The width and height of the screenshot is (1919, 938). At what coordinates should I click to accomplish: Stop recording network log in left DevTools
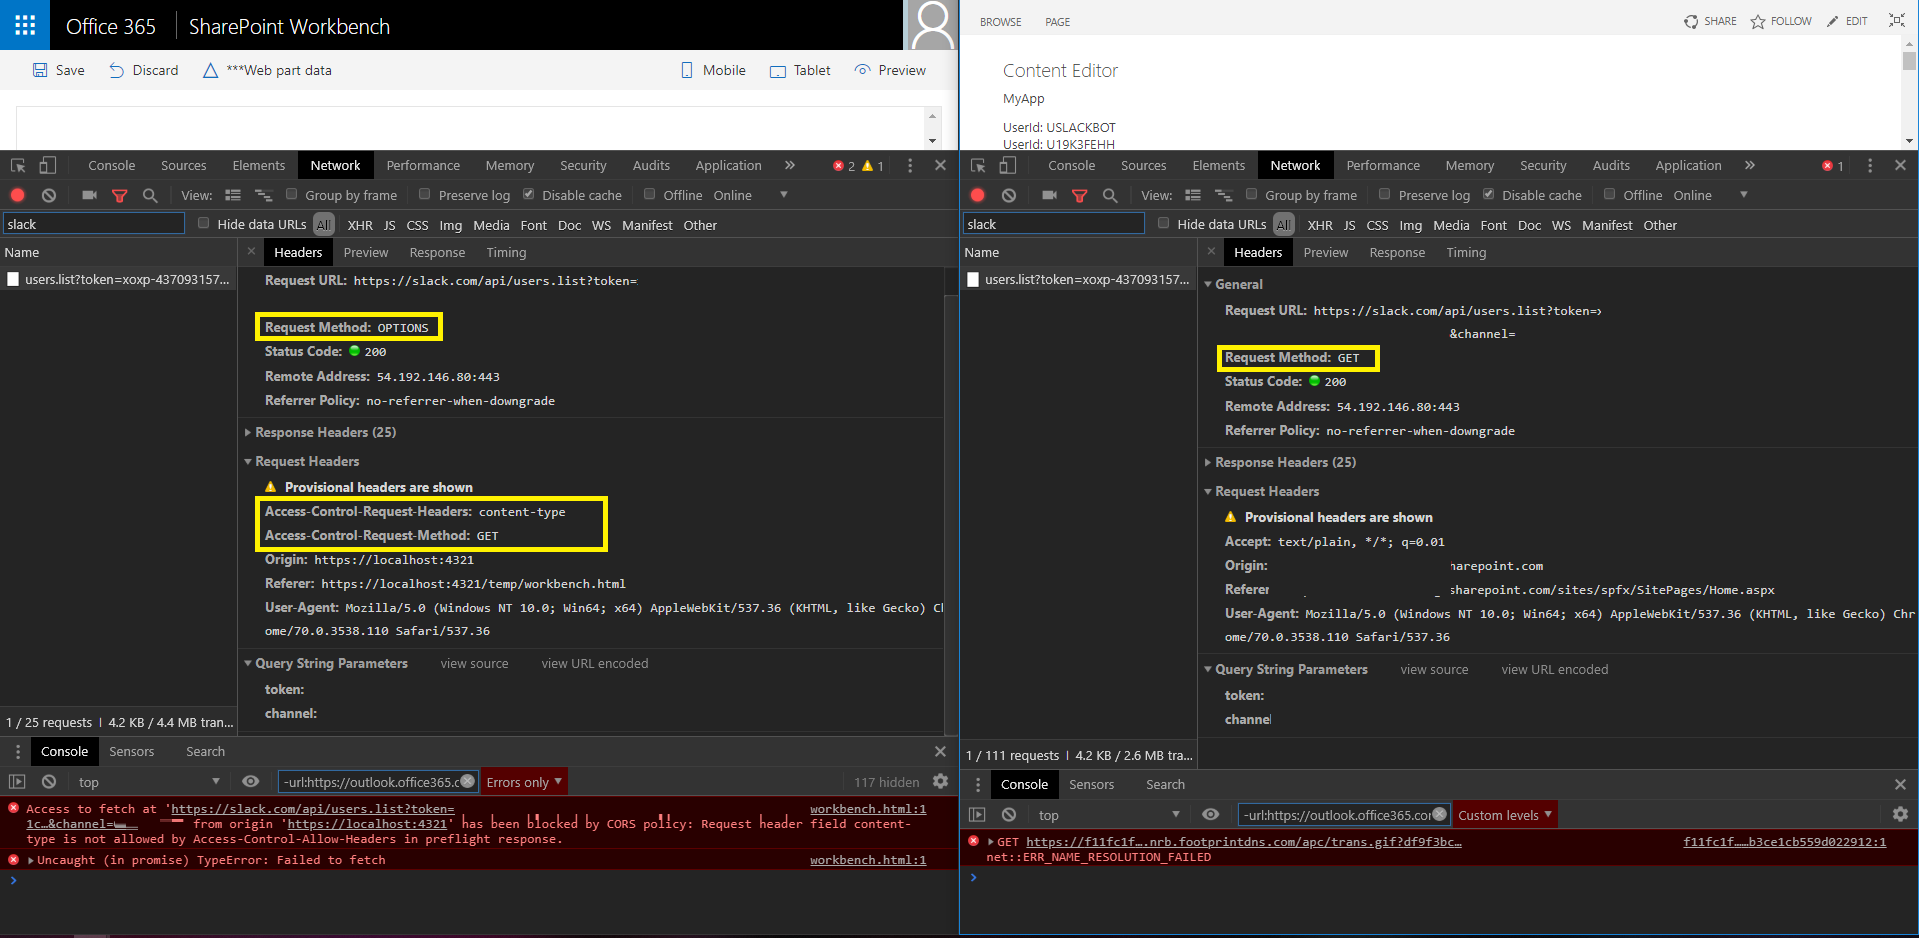tap(16, 195)
